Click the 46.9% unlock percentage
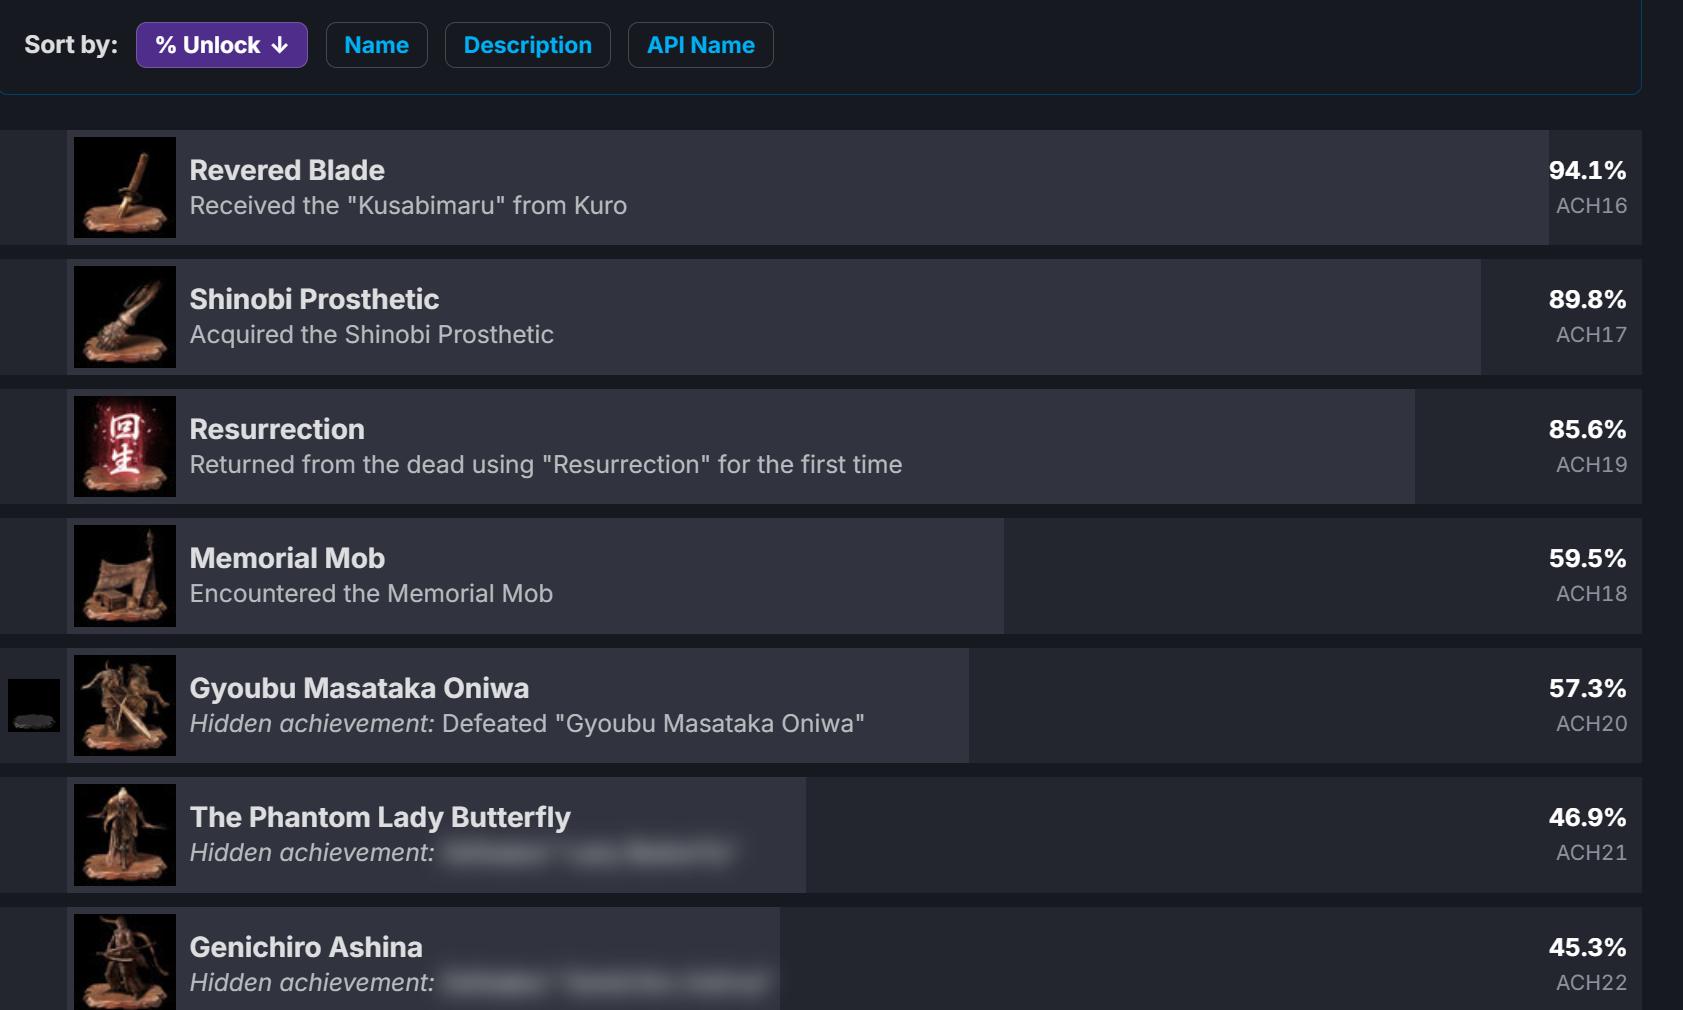The image size is (1683, 1010). (x=1587, y=817)
